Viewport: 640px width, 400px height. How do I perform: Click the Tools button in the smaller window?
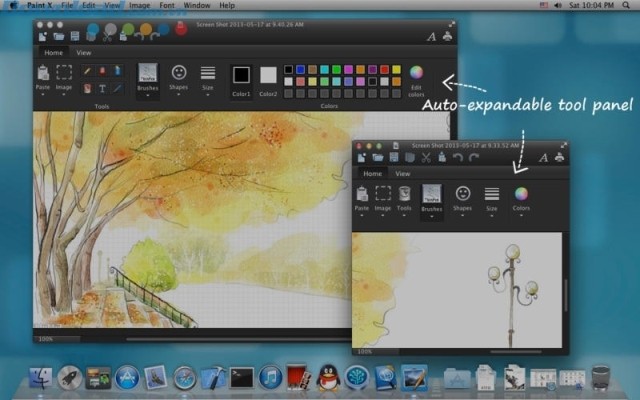404,196
